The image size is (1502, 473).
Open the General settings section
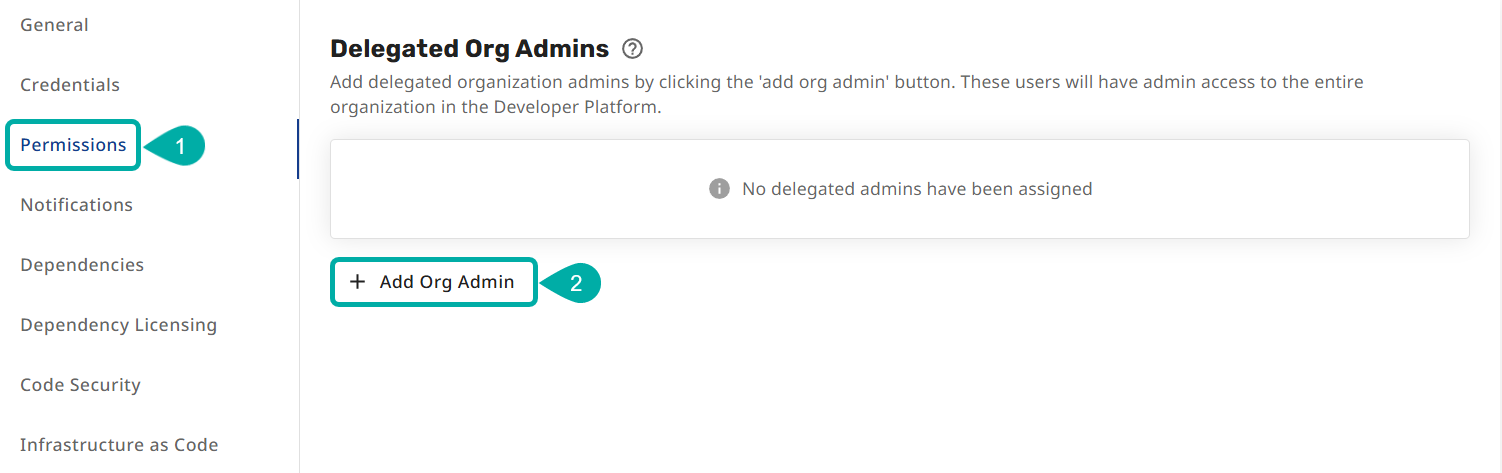click(x=54, y=25)
